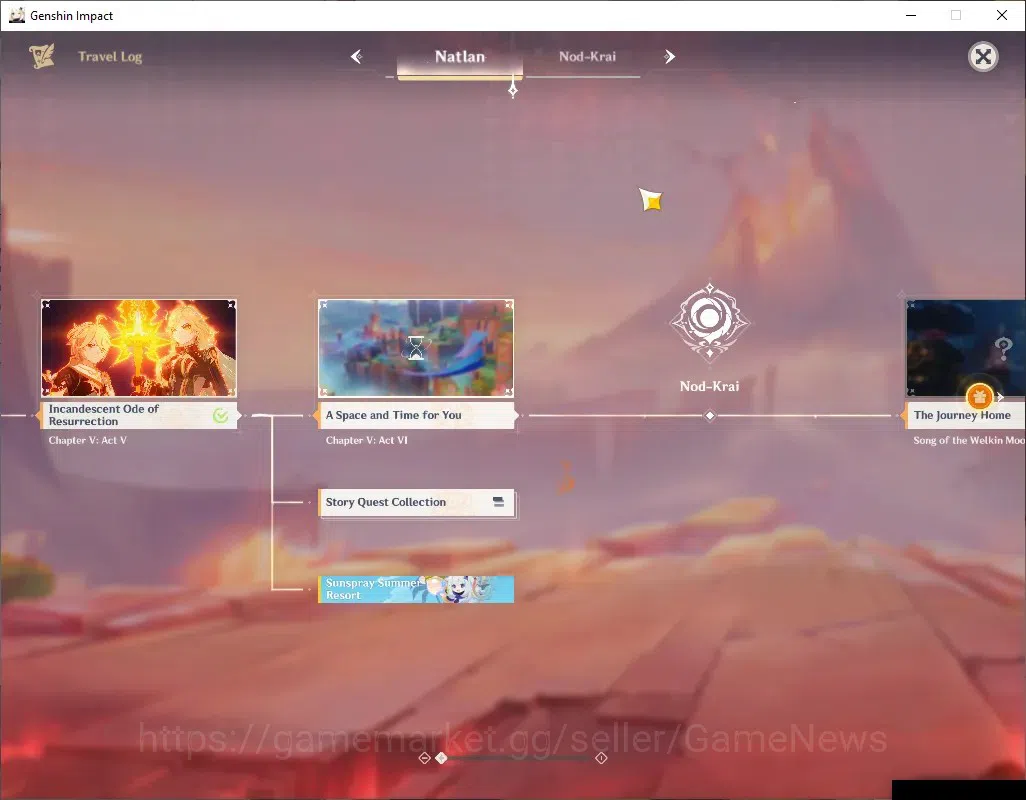The image size is (1026, 800).
Task: Click the Chapter V: Act VI subtitle
Action: (x=366, y=440)
